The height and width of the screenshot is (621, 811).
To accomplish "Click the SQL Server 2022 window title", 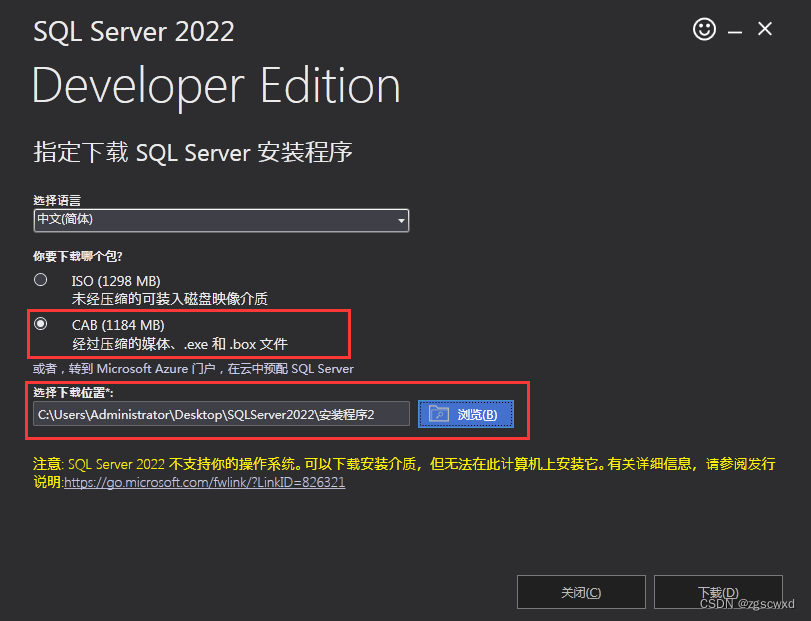I will click(133, 31).
